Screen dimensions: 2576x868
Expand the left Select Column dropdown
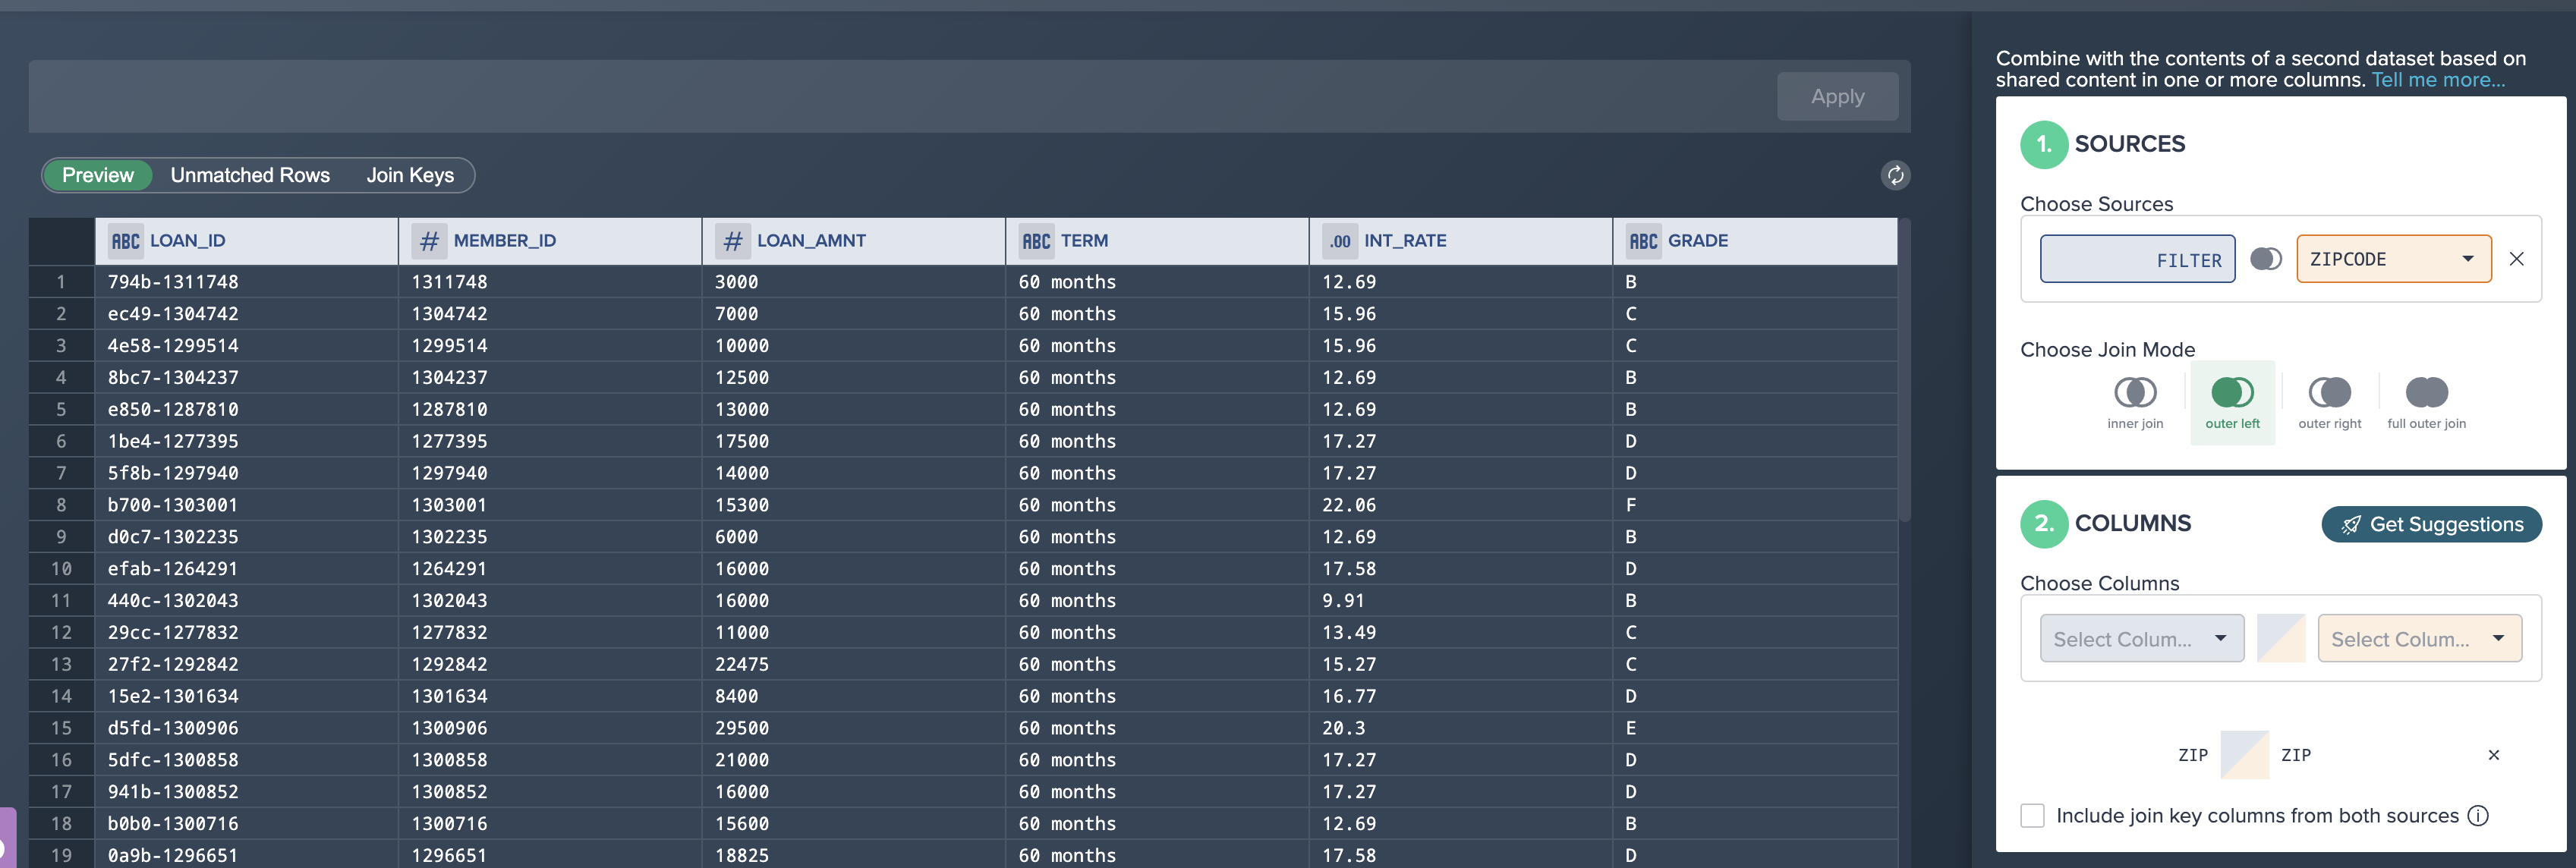(x=2141, y=639)
